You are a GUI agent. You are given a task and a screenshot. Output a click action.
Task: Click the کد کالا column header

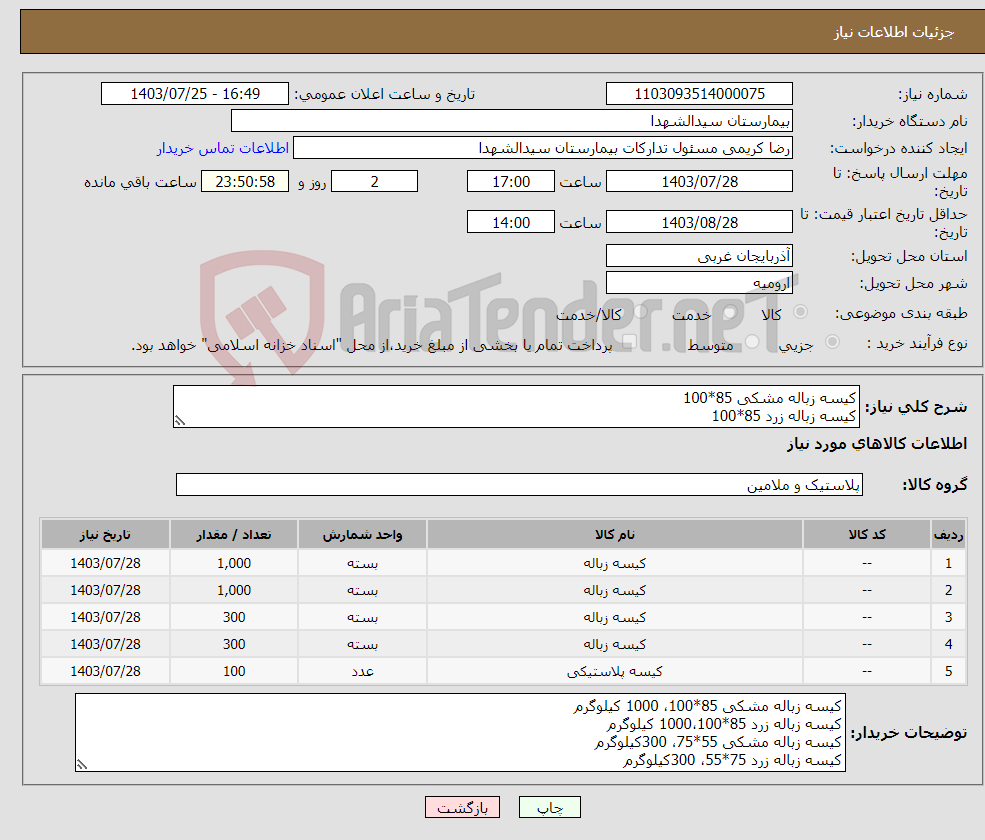click(867, 534)
